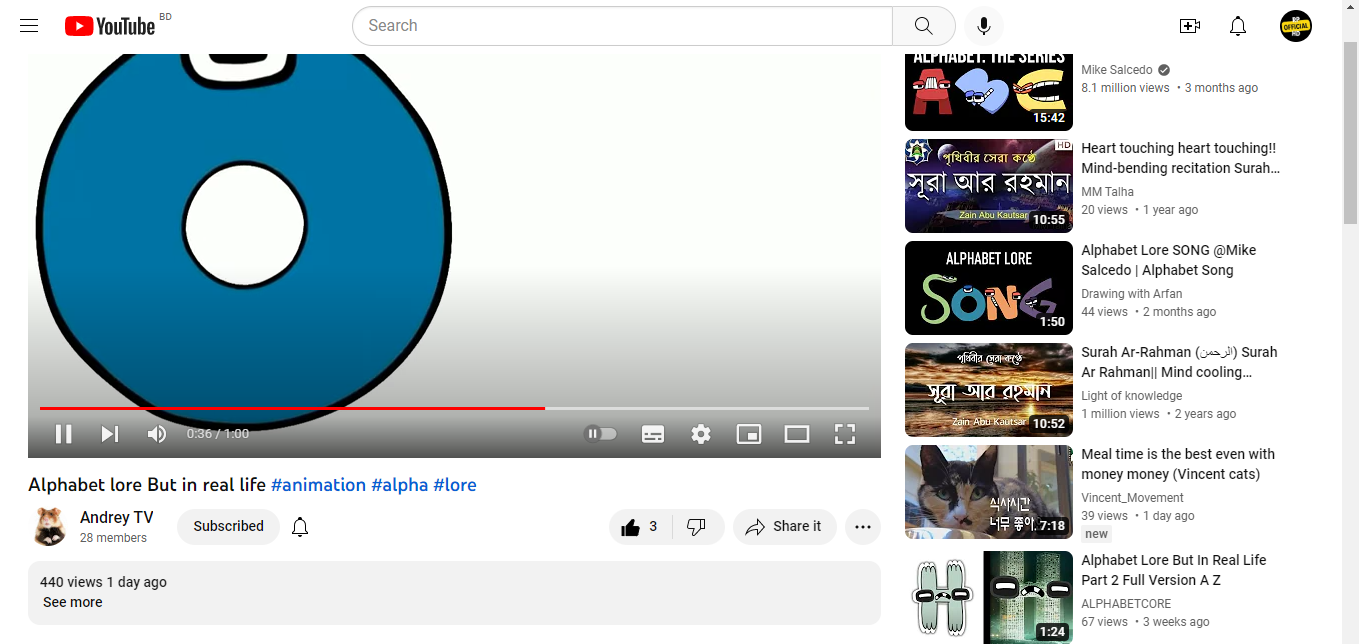The height and width of the screenshot is (644, 1359).
Task: Click the Share it button
Action: (784, 527)
